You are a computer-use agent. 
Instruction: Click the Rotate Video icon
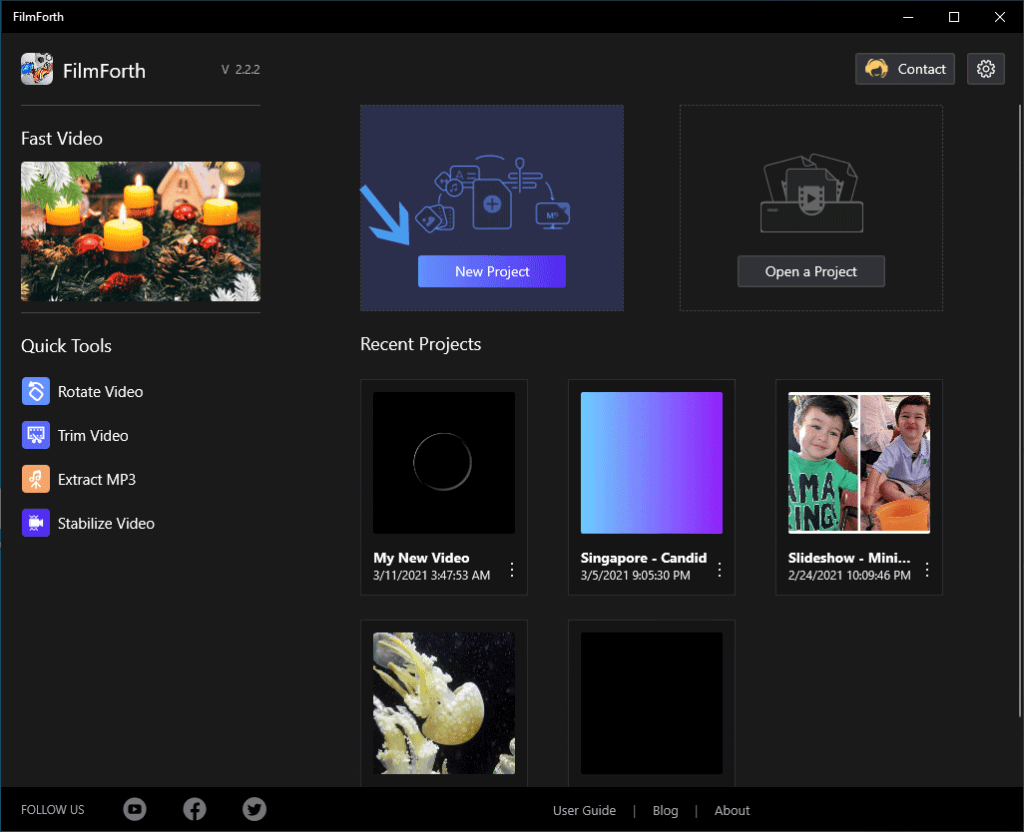pyautogui.click(x=35, y=391)
